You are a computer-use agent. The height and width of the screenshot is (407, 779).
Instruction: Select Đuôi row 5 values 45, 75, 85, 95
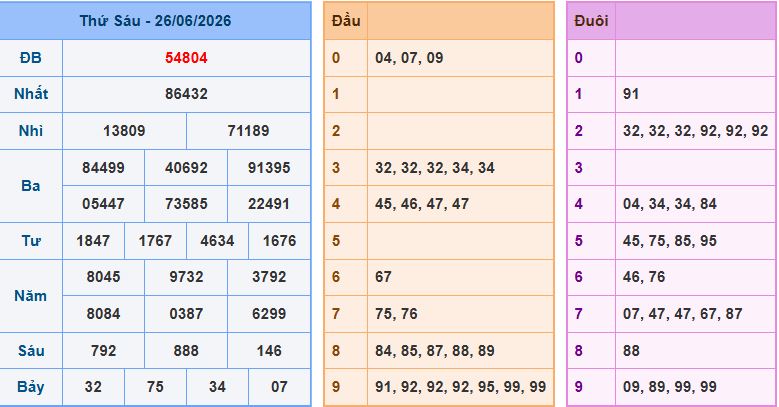click(x=670, y=242)
